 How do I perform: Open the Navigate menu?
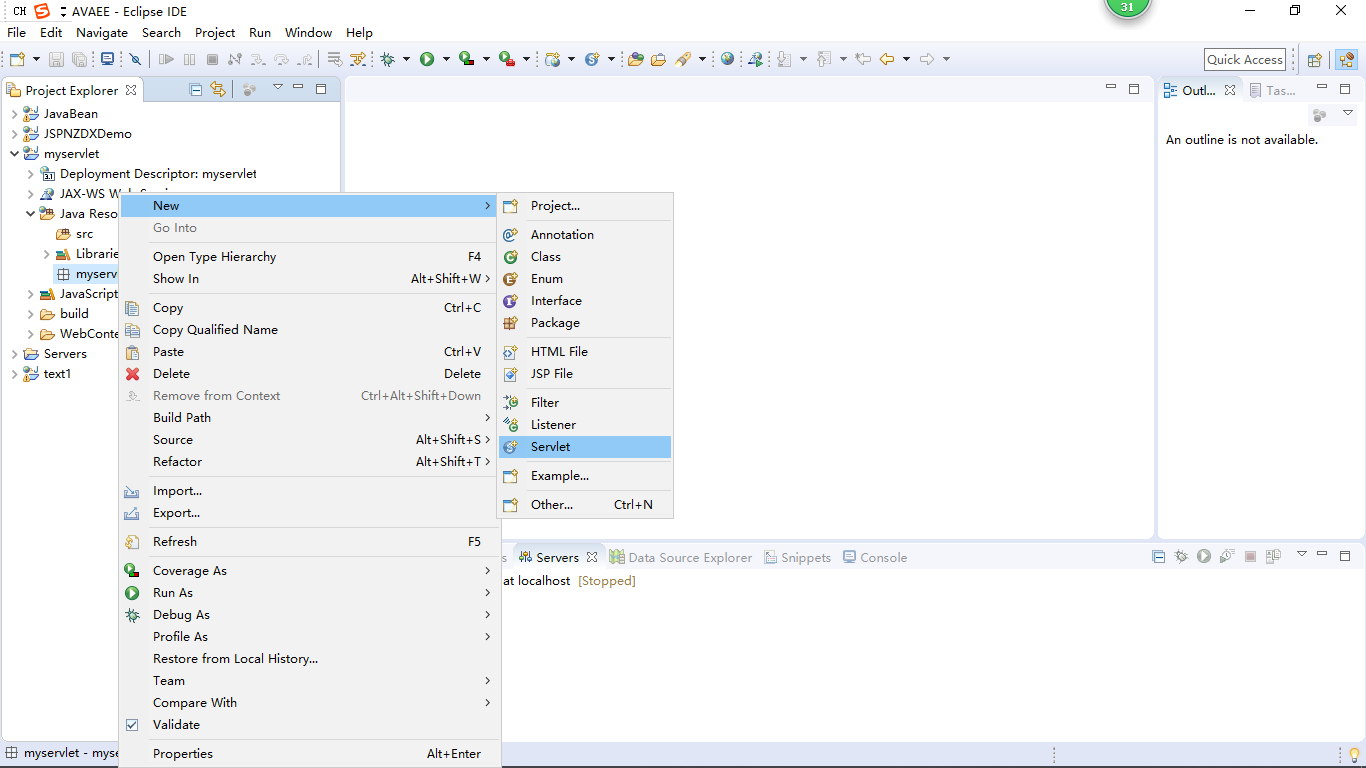pos(102,32)
